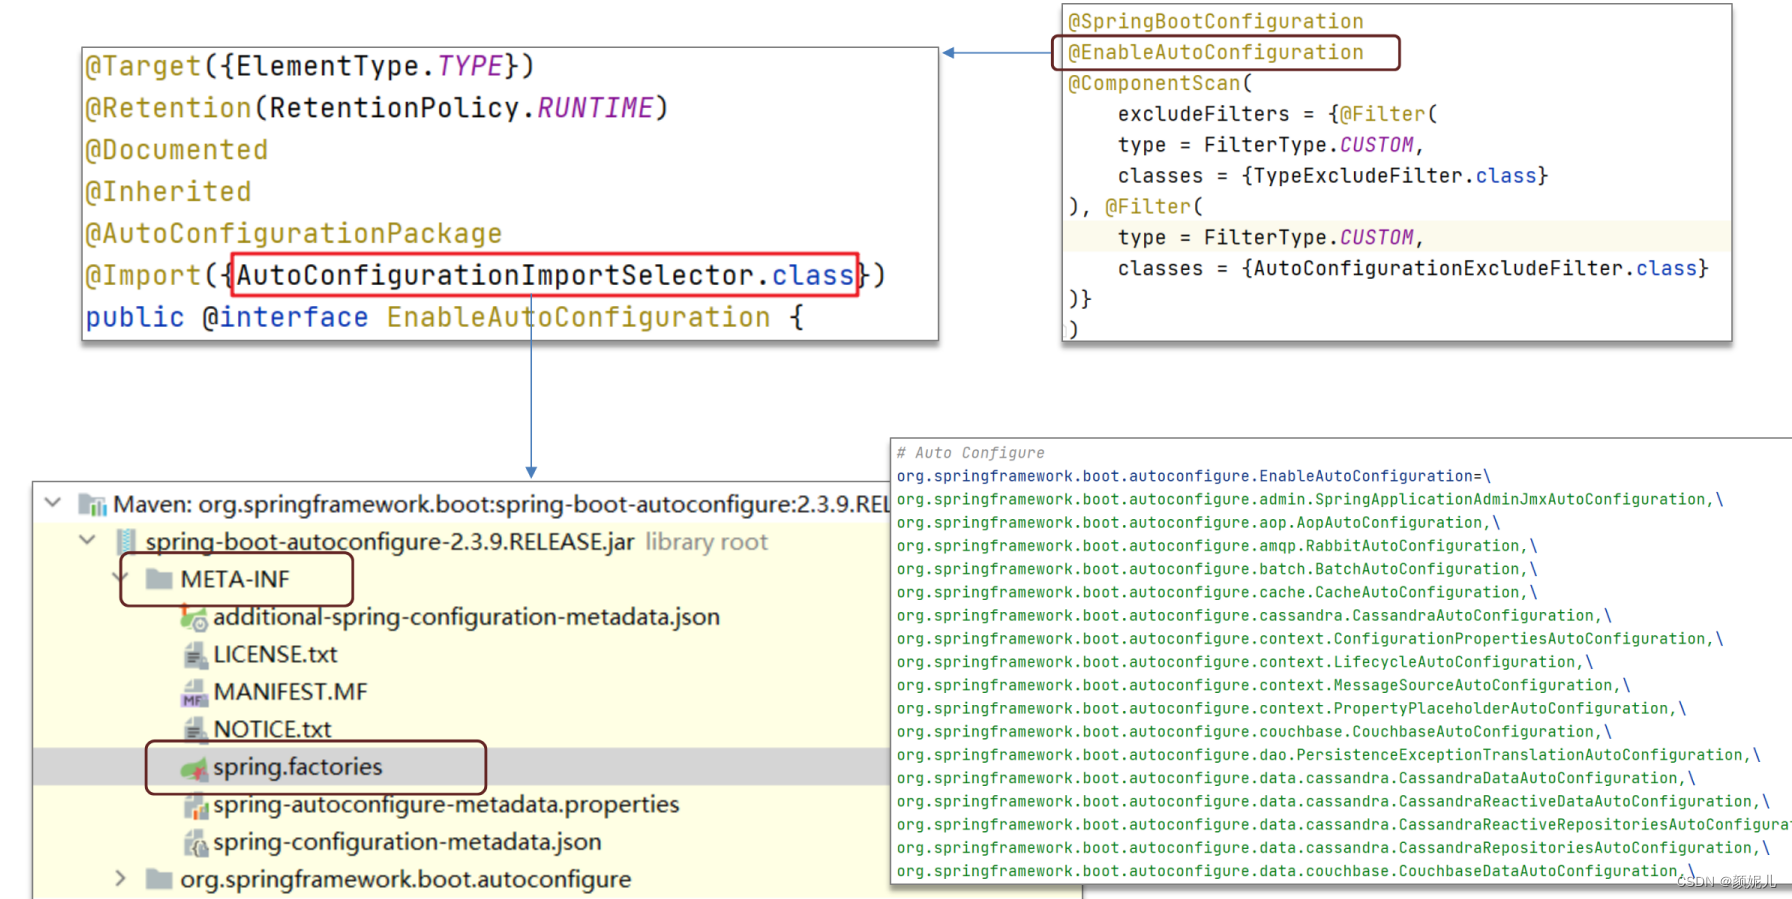
Task: Click the MessageSourceAutoConfiguration entry
Action: point(1263,685)
